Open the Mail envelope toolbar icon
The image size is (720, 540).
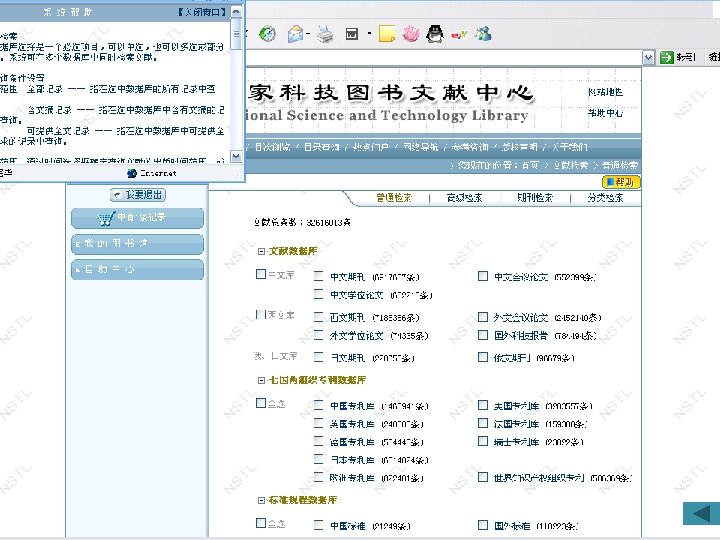295,34
